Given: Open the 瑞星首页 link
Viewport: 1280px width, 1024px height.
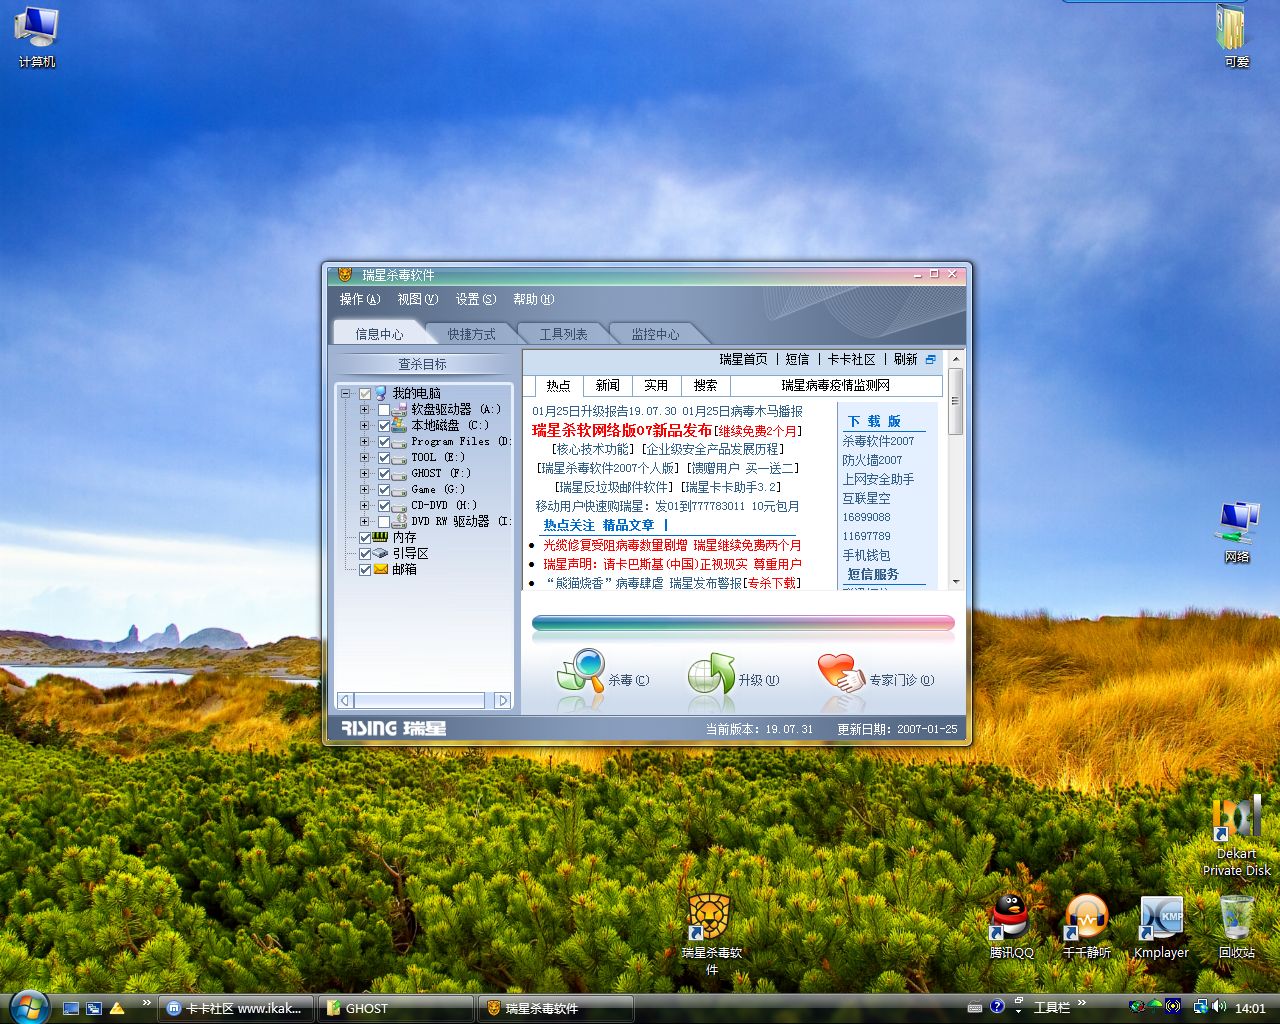Looking at the screenshot, I should (743, 359).
